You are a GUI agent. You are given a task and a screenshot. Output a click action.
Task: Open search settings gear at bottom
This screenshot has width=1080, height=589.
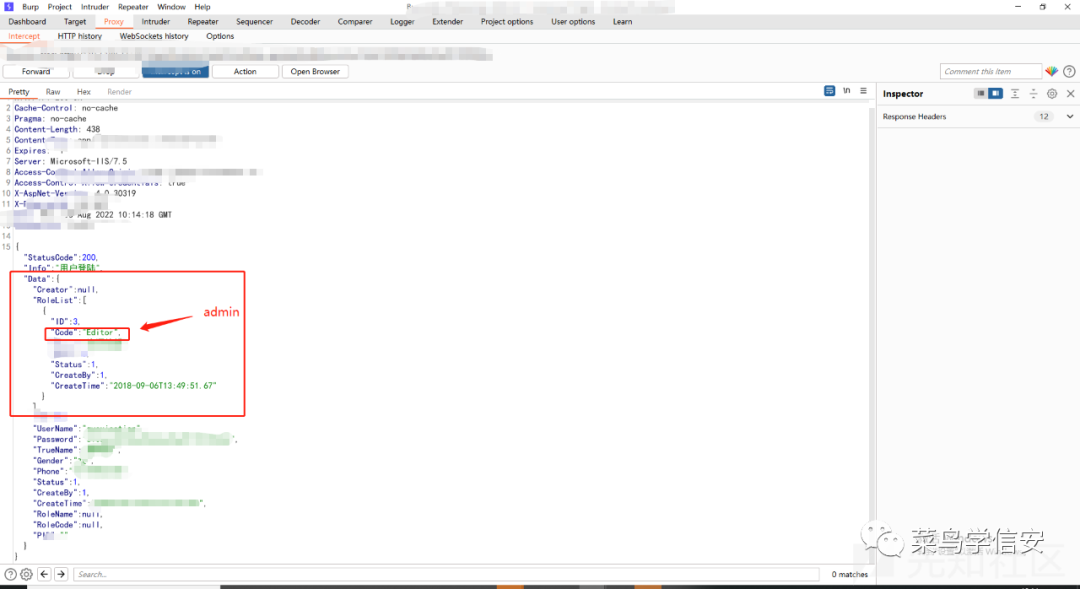26,574
